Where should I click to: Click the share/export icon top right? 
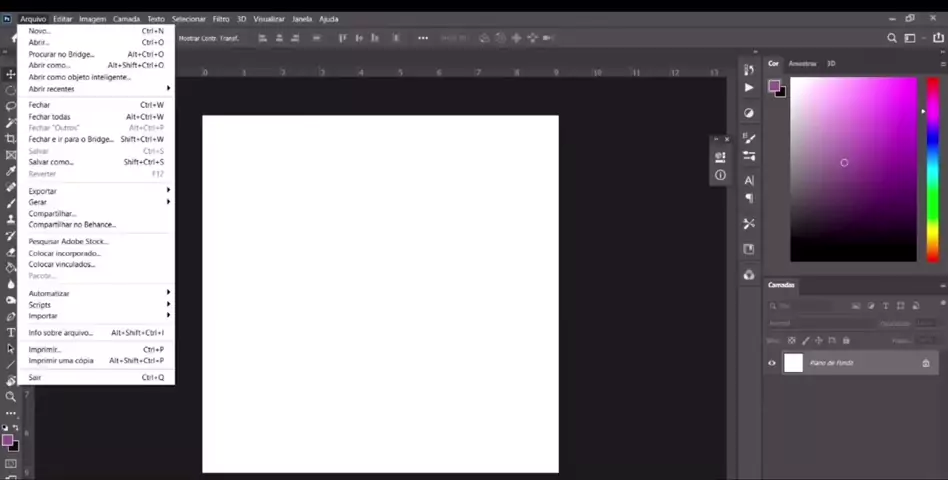tap(938, 37)
